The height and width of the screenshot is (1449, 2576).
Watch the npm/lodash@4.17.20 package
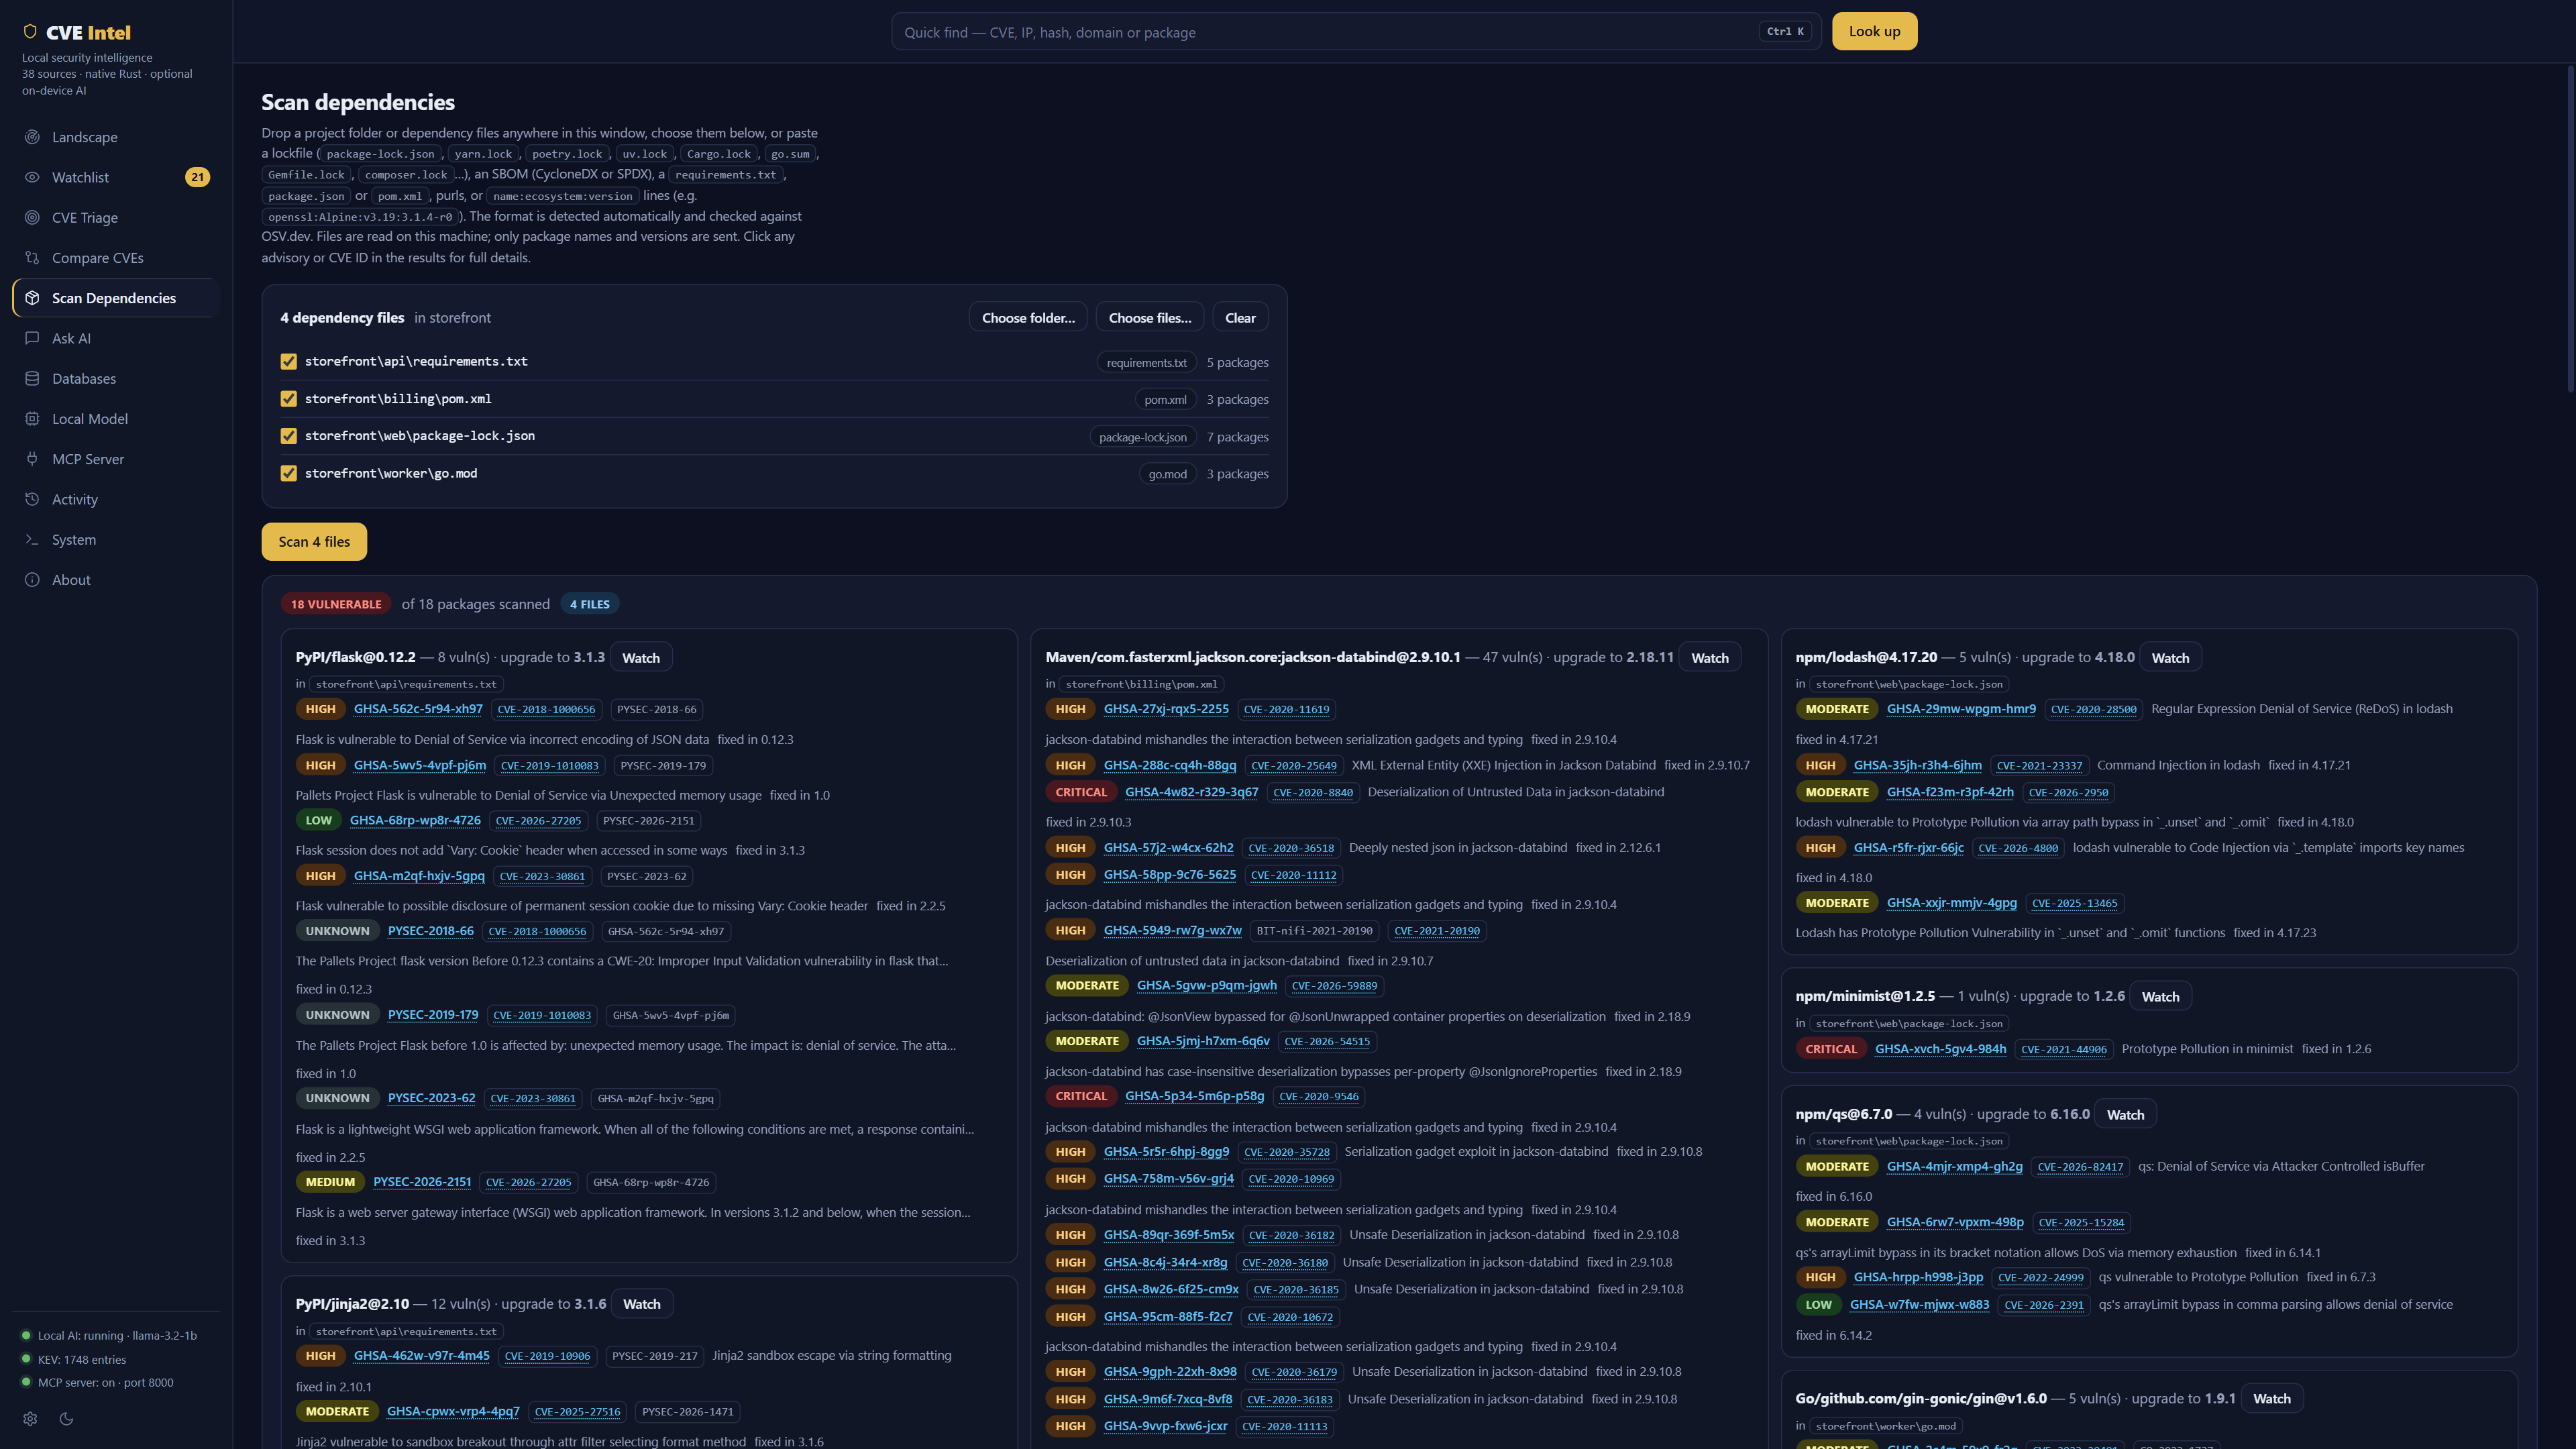[2170, 657]
